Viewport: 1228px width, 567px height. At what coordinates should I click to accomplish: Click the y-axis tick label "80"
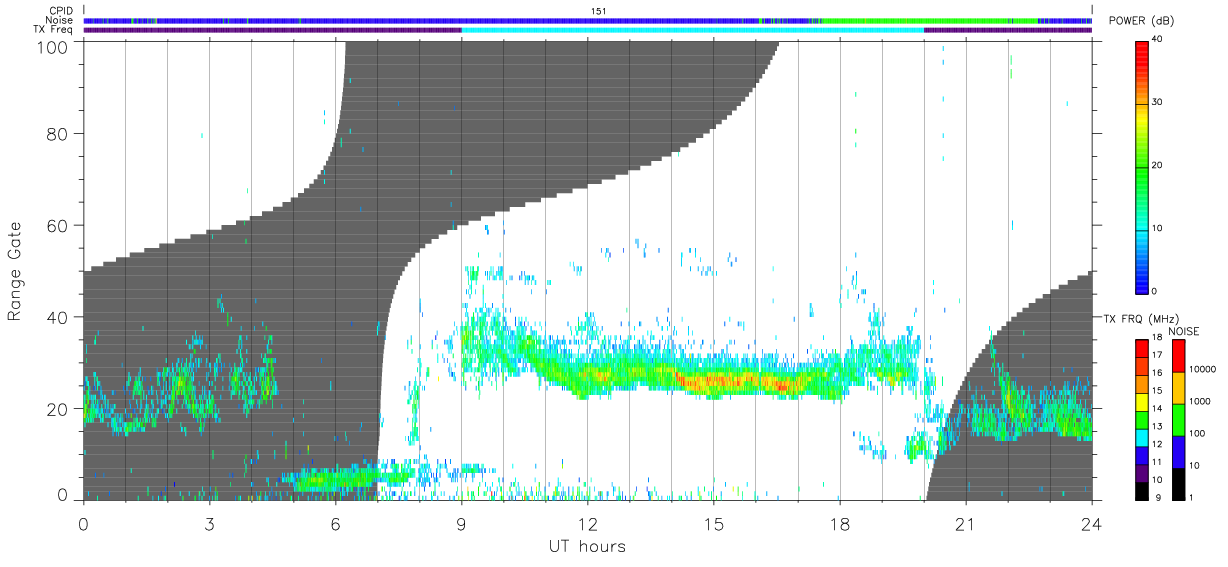[x=58, y=134]
